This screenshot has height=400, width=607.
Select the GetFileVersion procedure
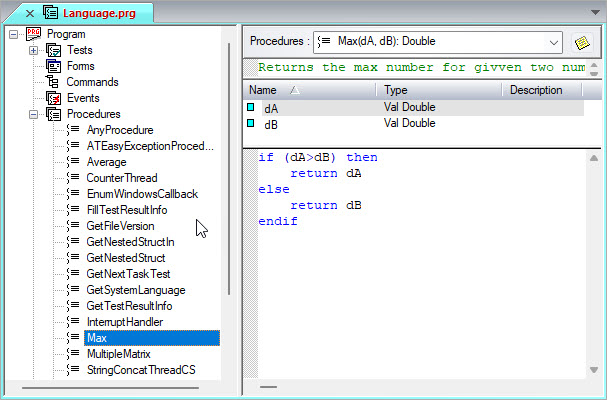(x=120, y=226)
